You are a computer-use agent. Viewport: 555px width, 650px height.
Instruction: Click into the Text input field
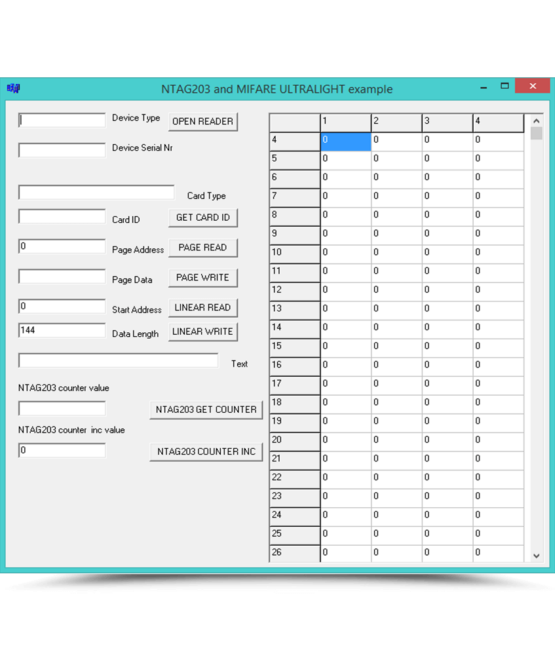pos(118,360)
